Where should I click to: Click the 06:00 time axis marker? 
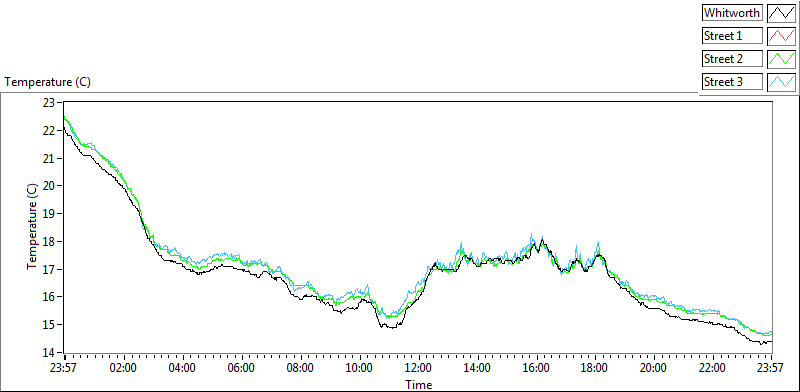coord(241,368)
